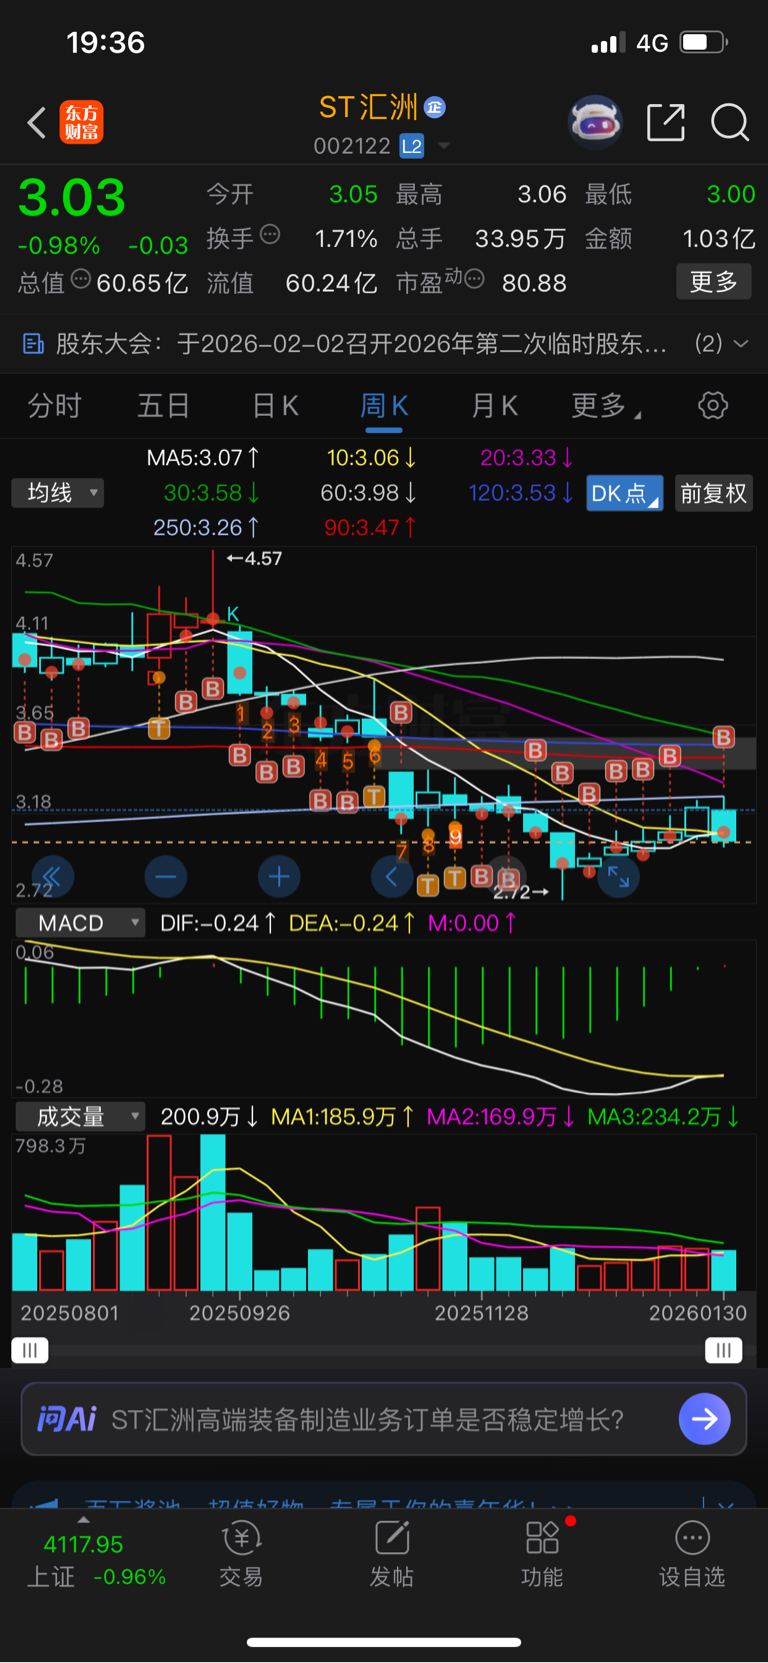768x1663 pixels.
Task: Tap the MA5:3.07 value label
Action: click(x=203, y=458)
